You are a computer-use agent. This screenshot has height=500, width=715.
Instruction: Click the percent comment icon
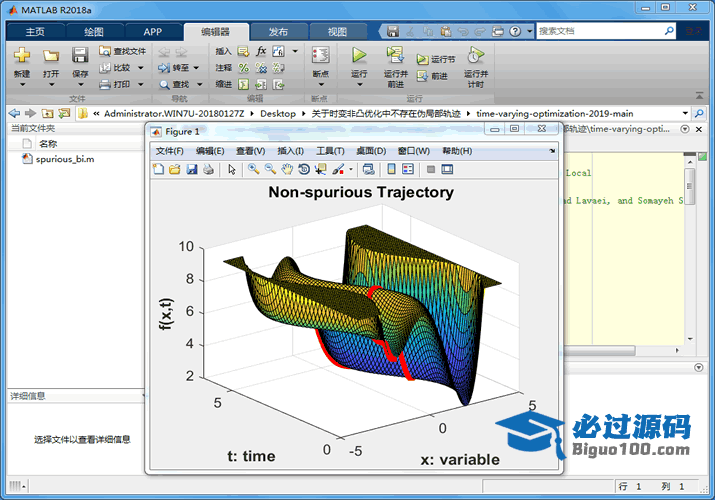244,68
